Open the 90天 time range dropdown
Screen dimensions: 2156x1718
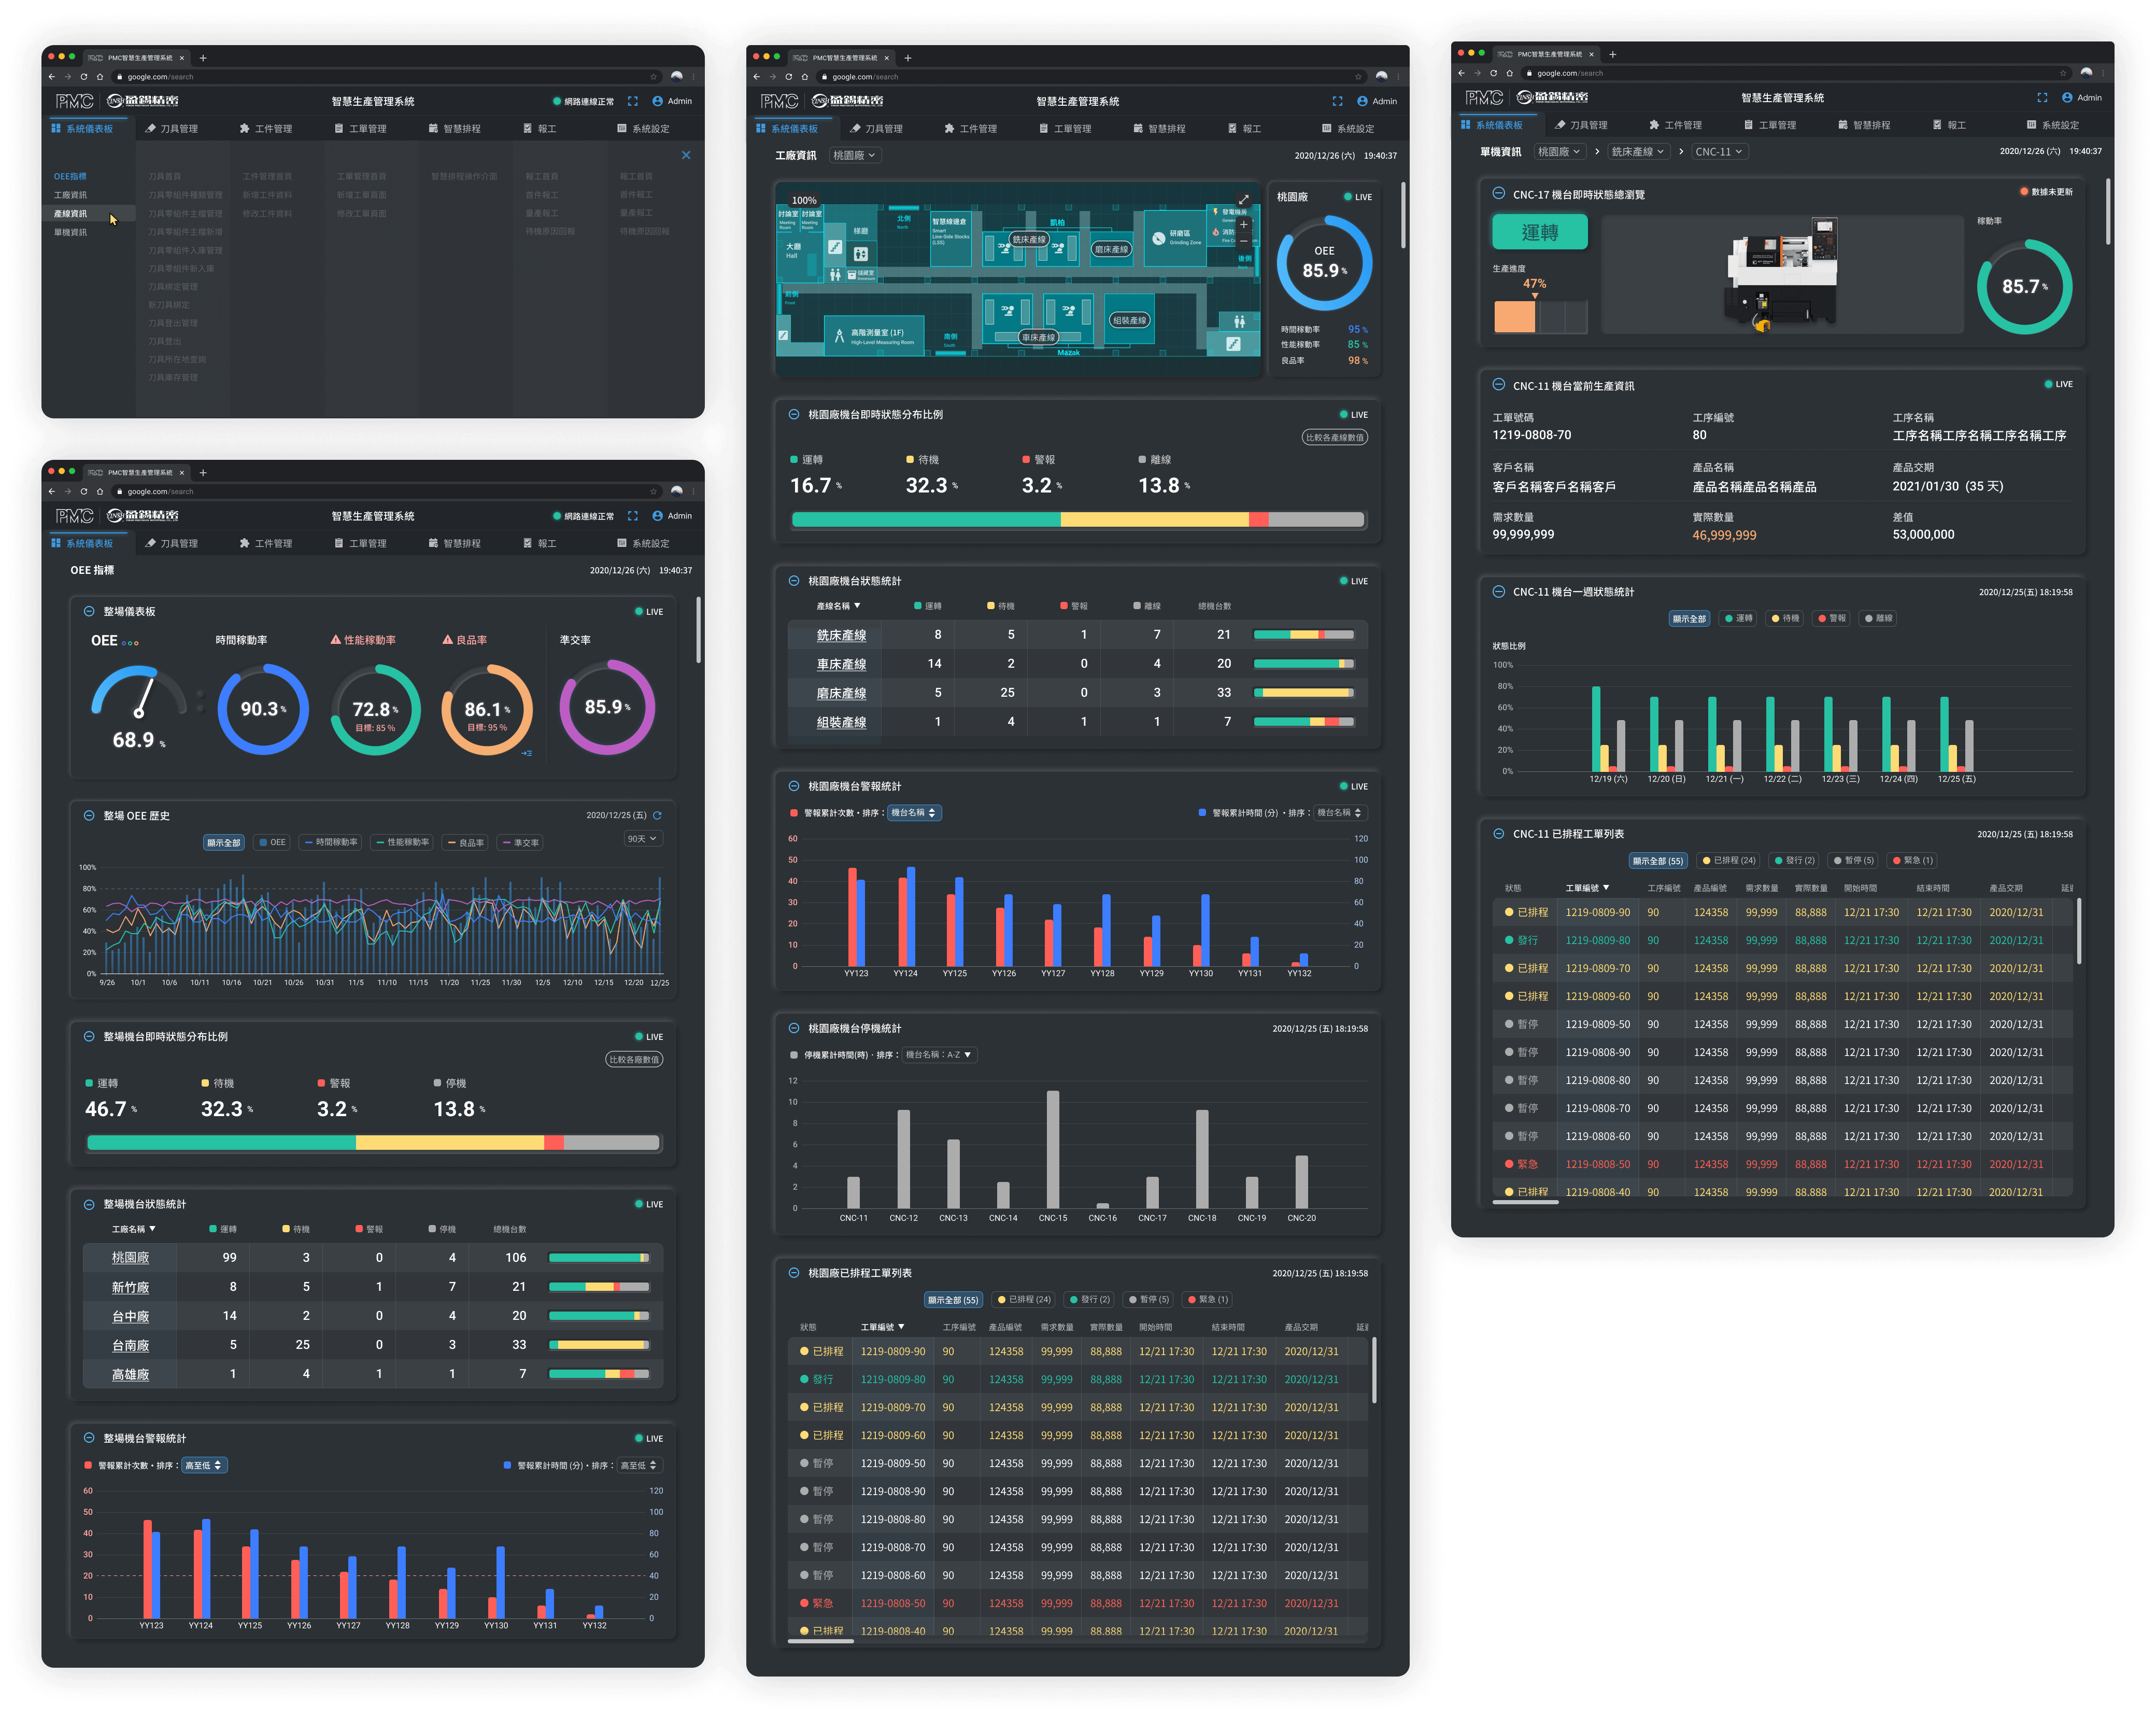coord(642,838)
